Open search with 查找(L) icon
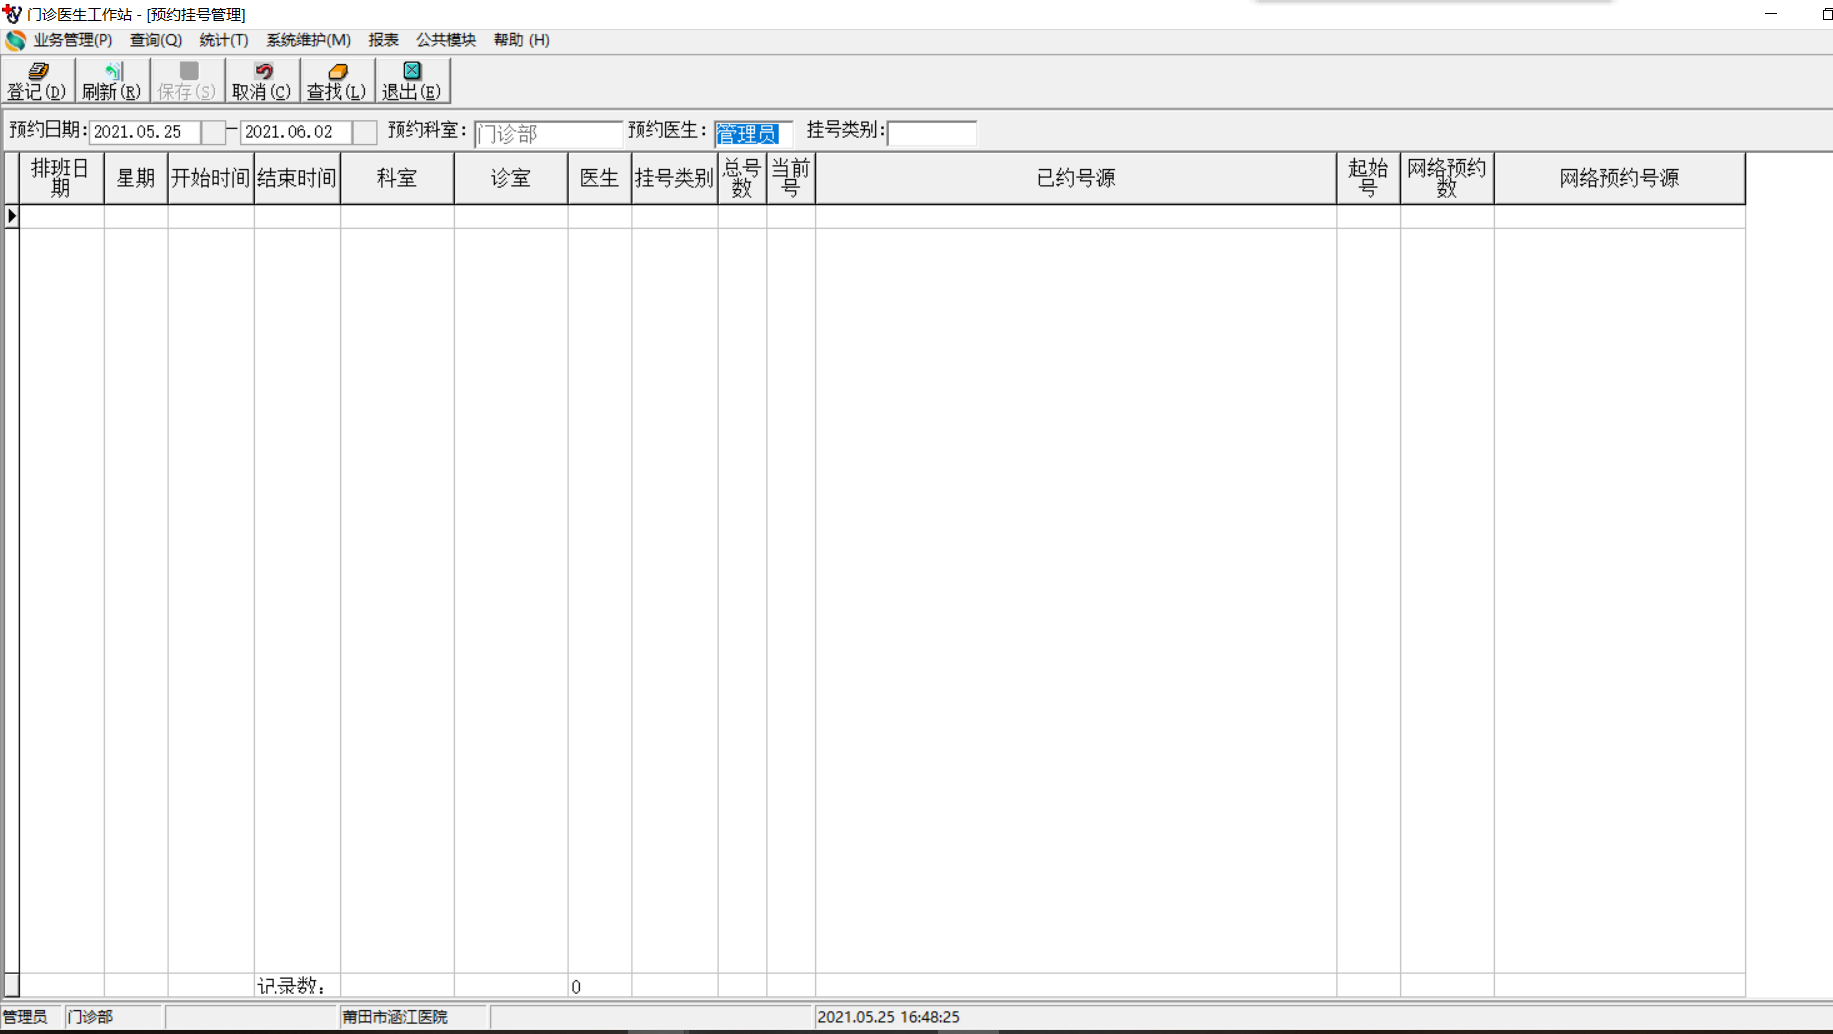The width and height of the screenshot is (1833, 1034). pos(337,80)
